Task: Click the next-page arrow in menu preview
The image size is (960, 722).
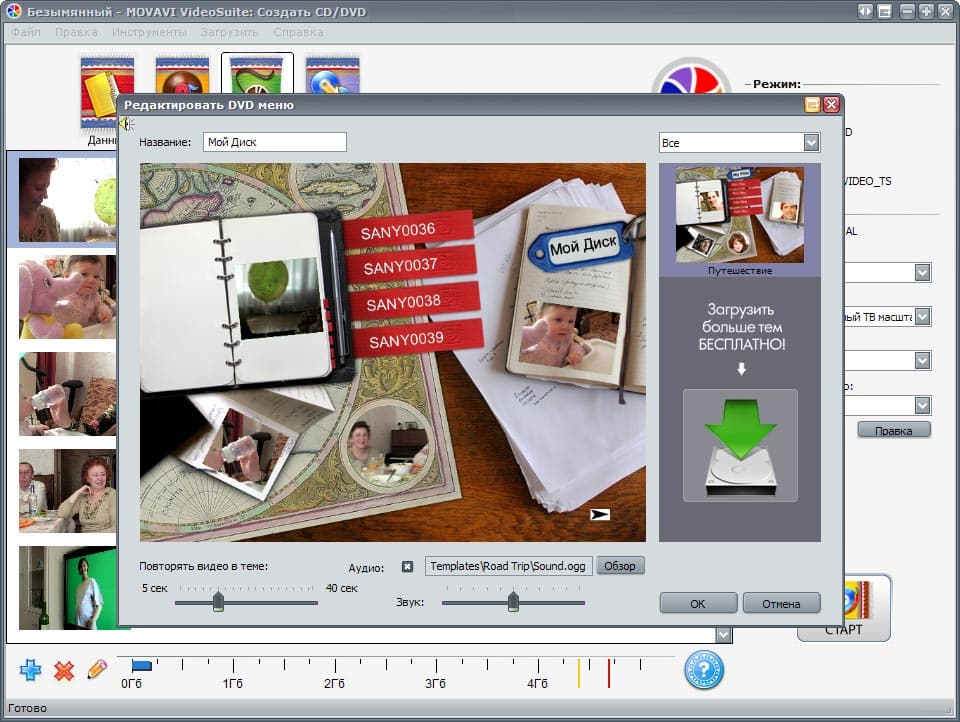Action: pyautogui.click(x=600, y=514)
